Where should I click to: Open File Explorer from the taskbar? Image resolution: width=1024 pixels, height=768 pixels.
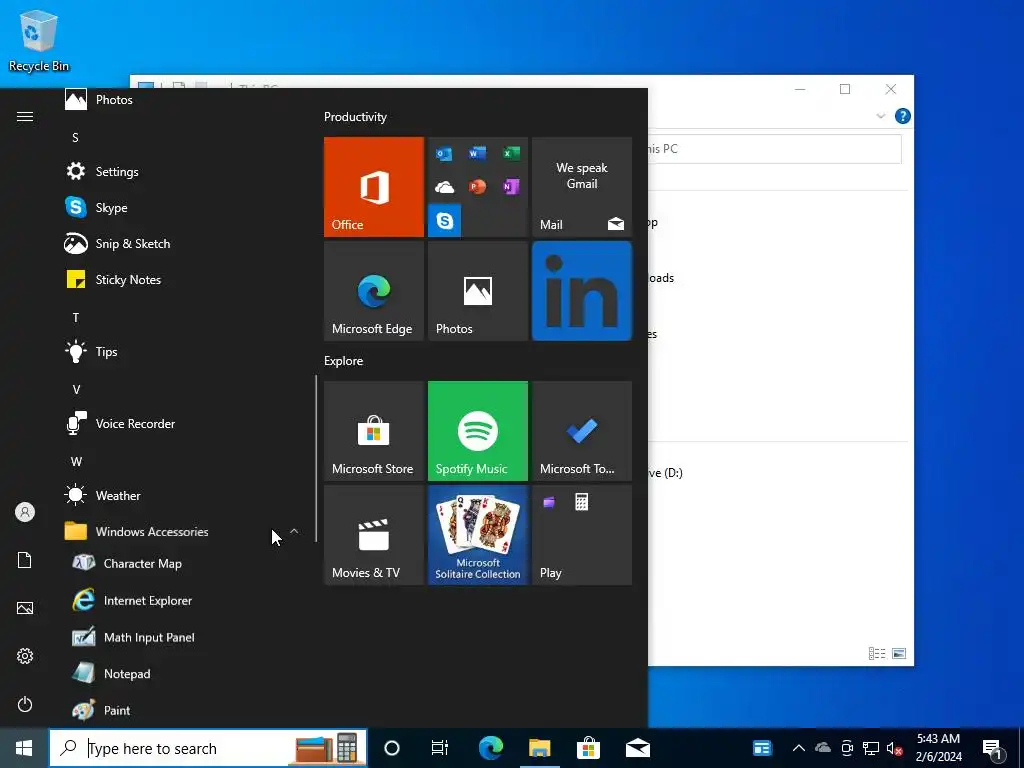click(x=539, y=748)
